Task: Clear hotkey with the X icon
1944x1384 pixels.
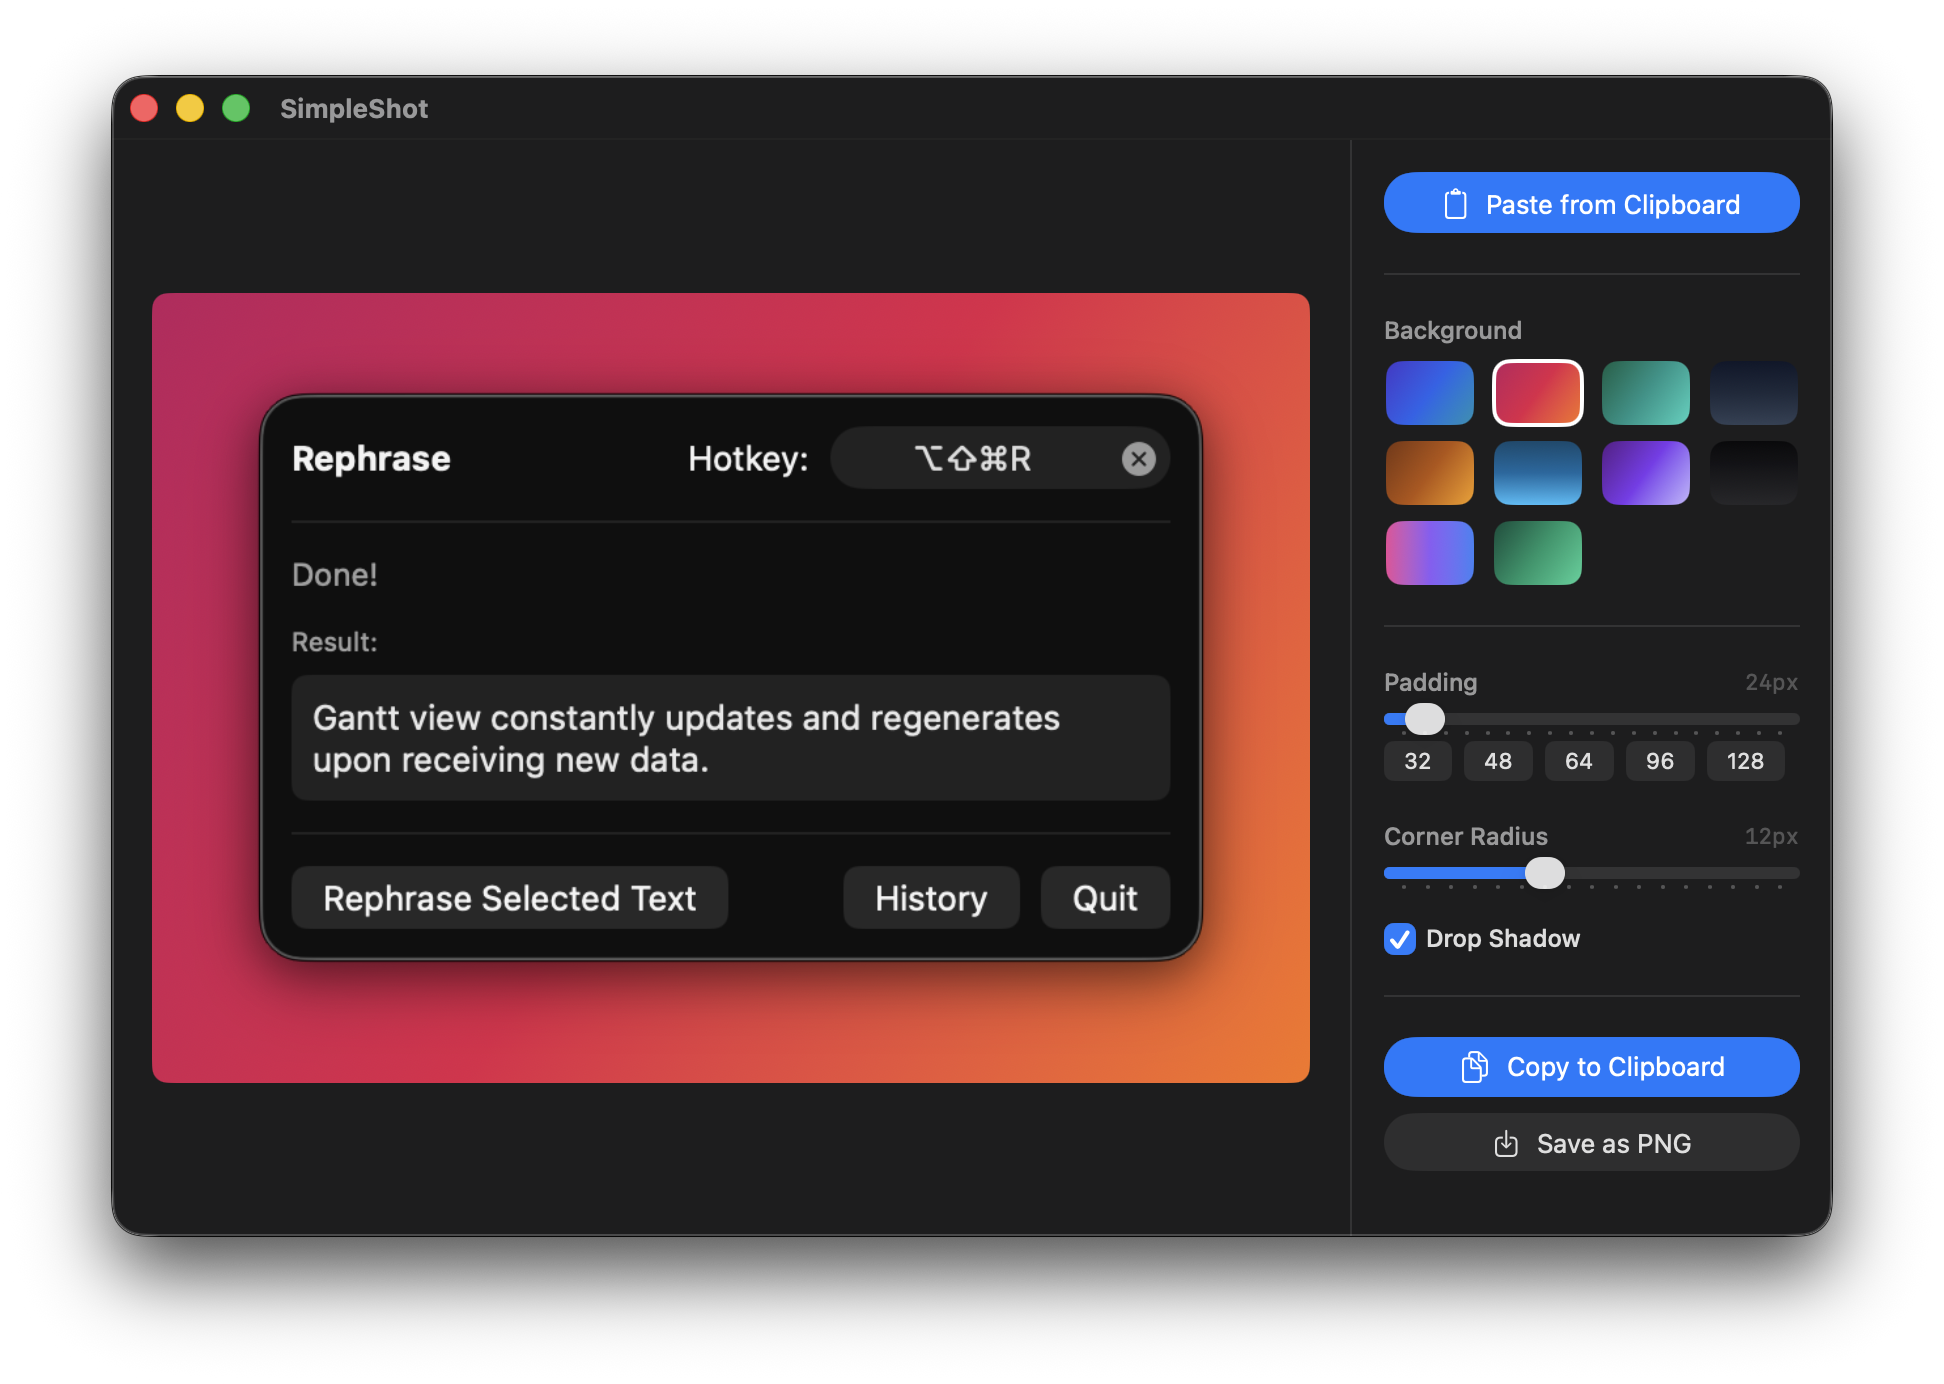Action: point(1138,459)
